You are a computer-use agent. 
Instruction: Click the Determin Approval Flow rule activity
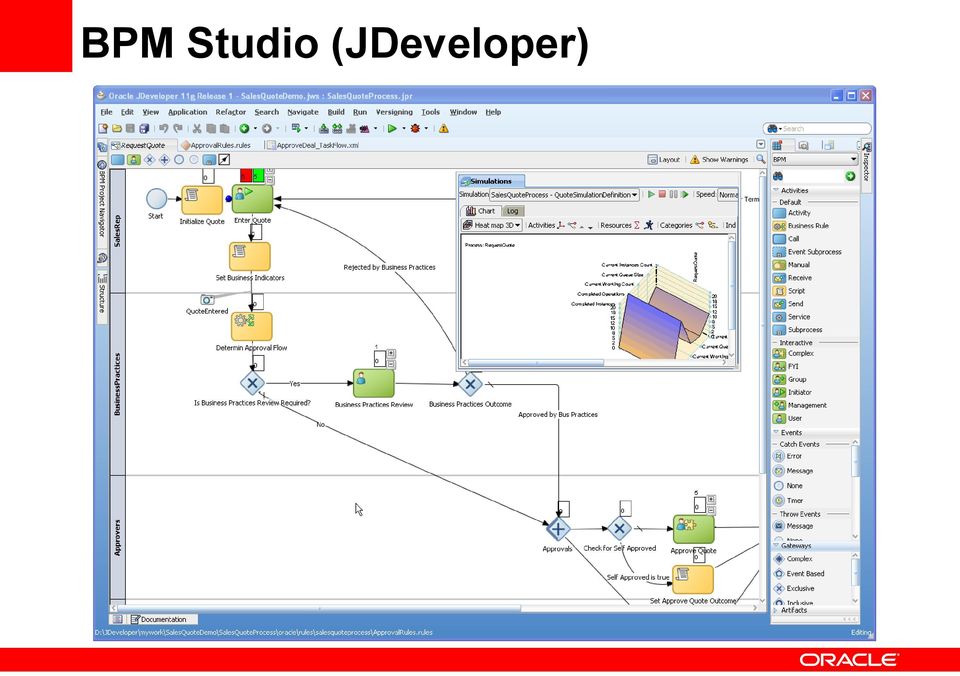[x=252, y=326]
